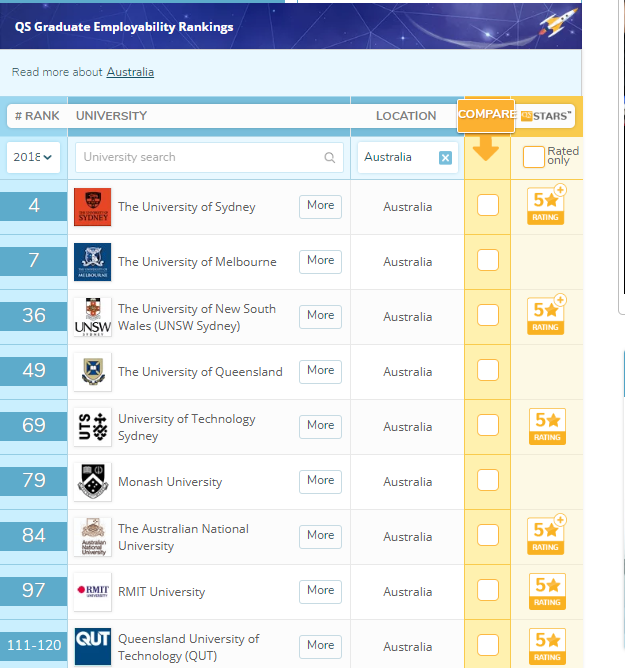
Task: Tick compare checkbox for Australian National University
Action: 488,535
